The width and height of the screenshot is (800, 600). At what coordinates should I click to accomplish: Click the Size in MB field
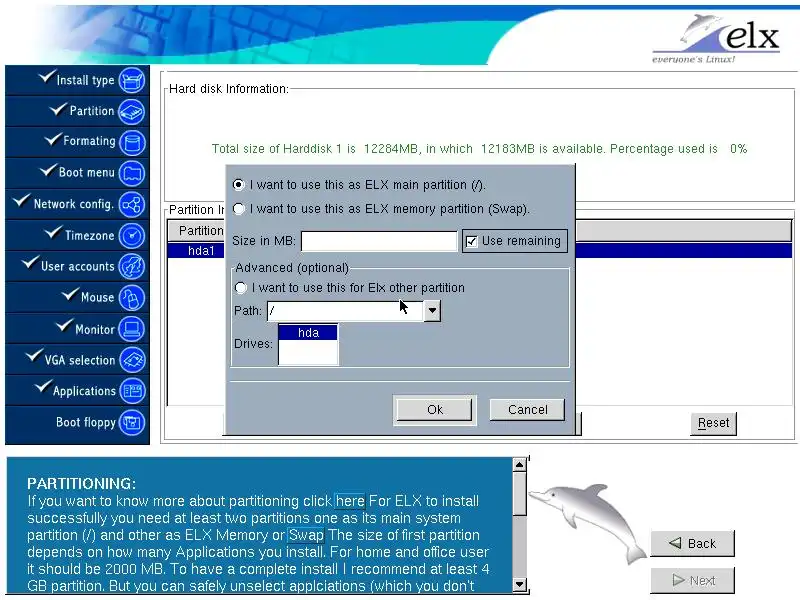click(x=379, y=241)
